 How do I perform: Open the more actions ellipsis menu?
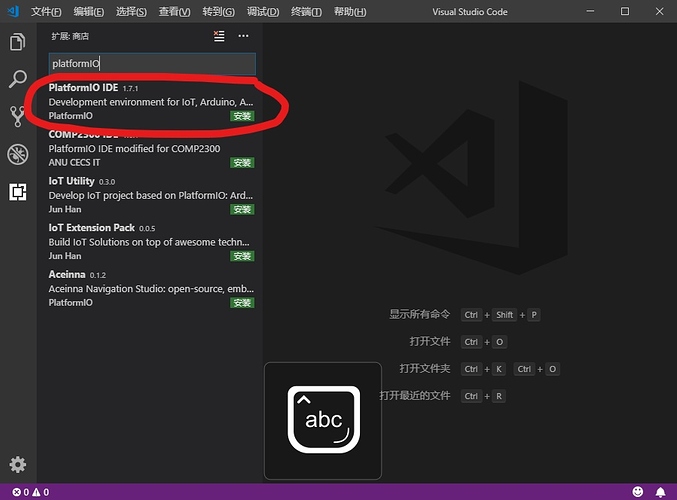244,36
